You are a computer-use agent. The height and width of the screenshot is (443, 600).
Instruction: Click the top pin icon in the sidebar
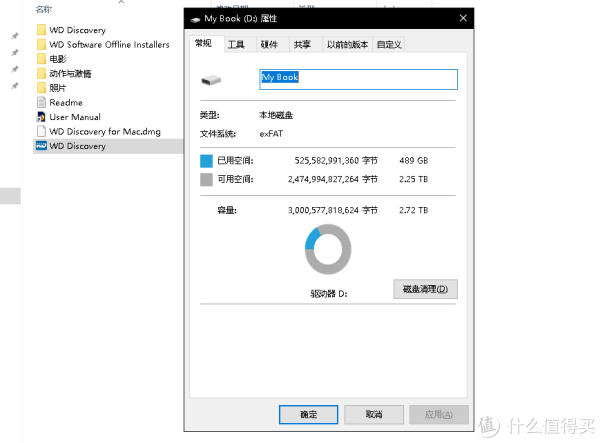14,37
